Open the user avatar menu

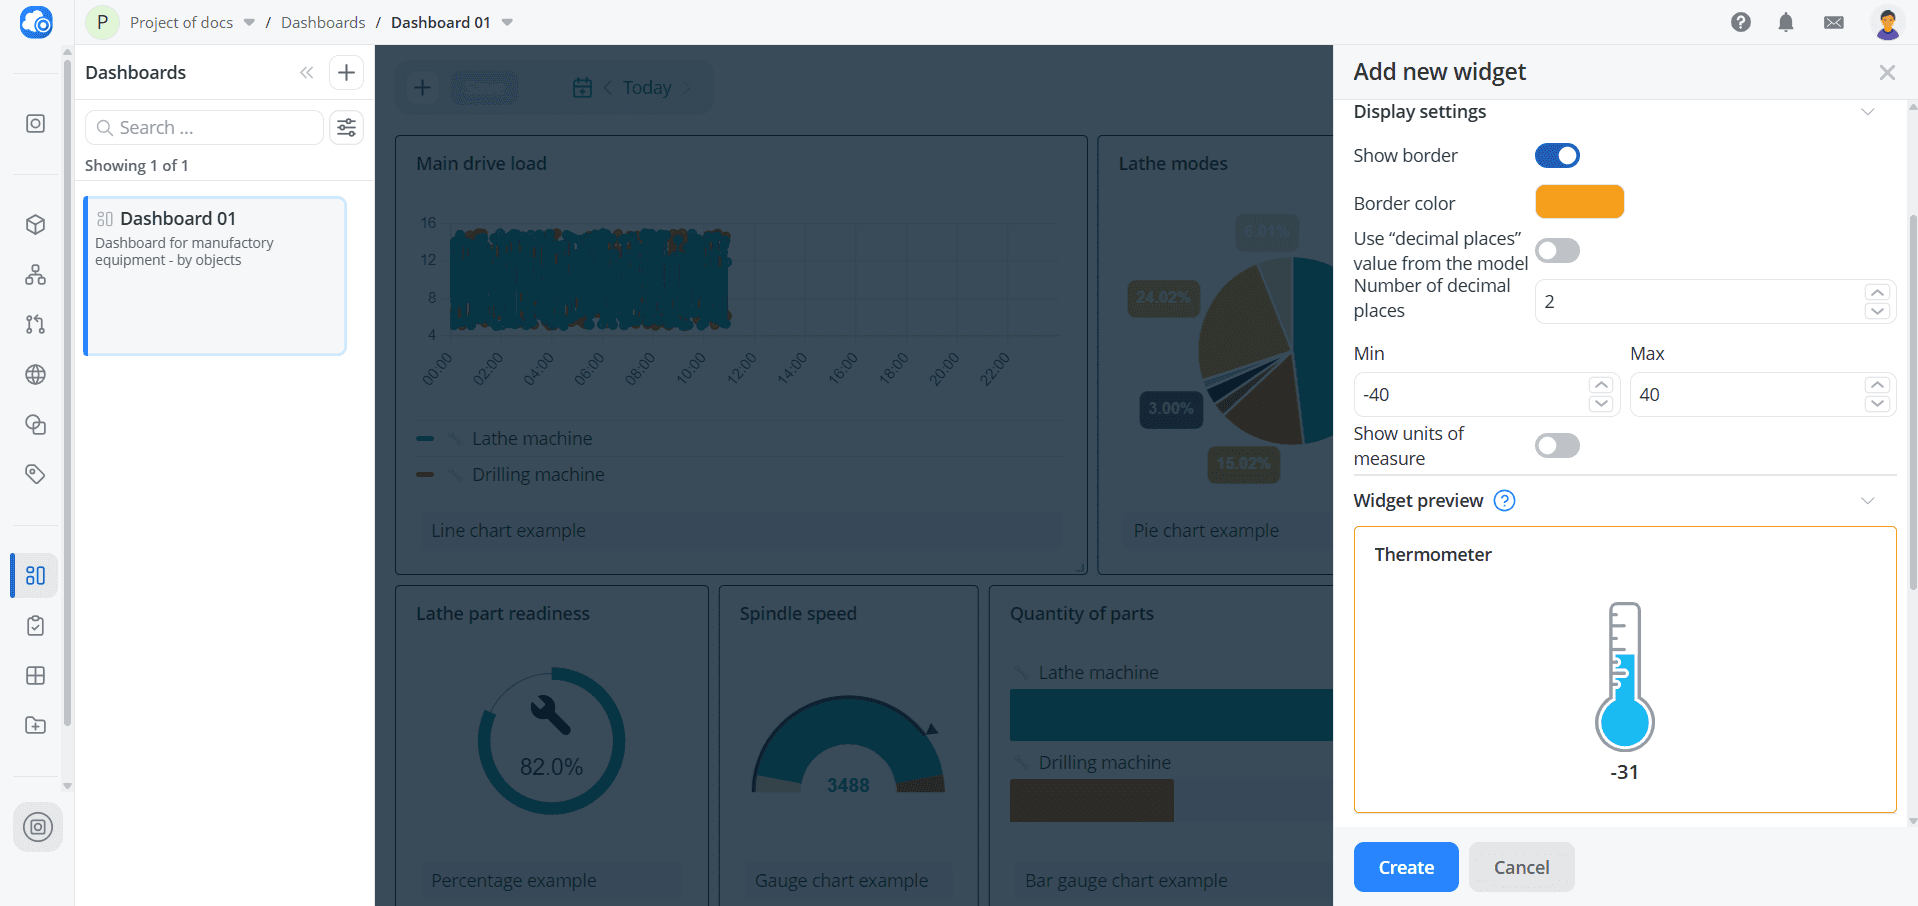pyautogui.click(x=1888, y=22)
